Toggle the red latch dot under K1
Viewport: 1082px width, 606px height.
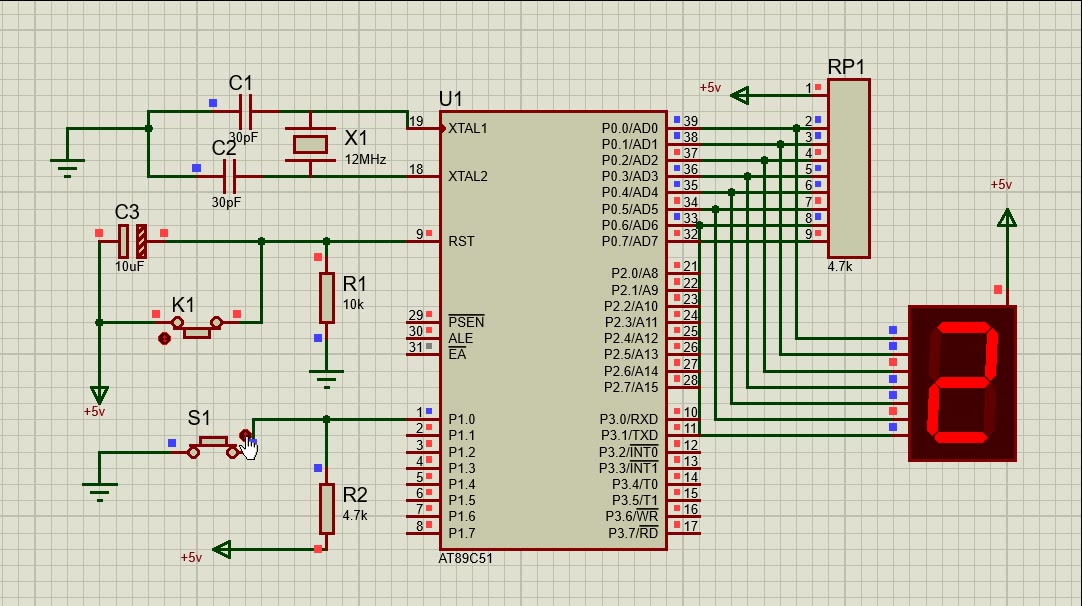click(165, 339)
